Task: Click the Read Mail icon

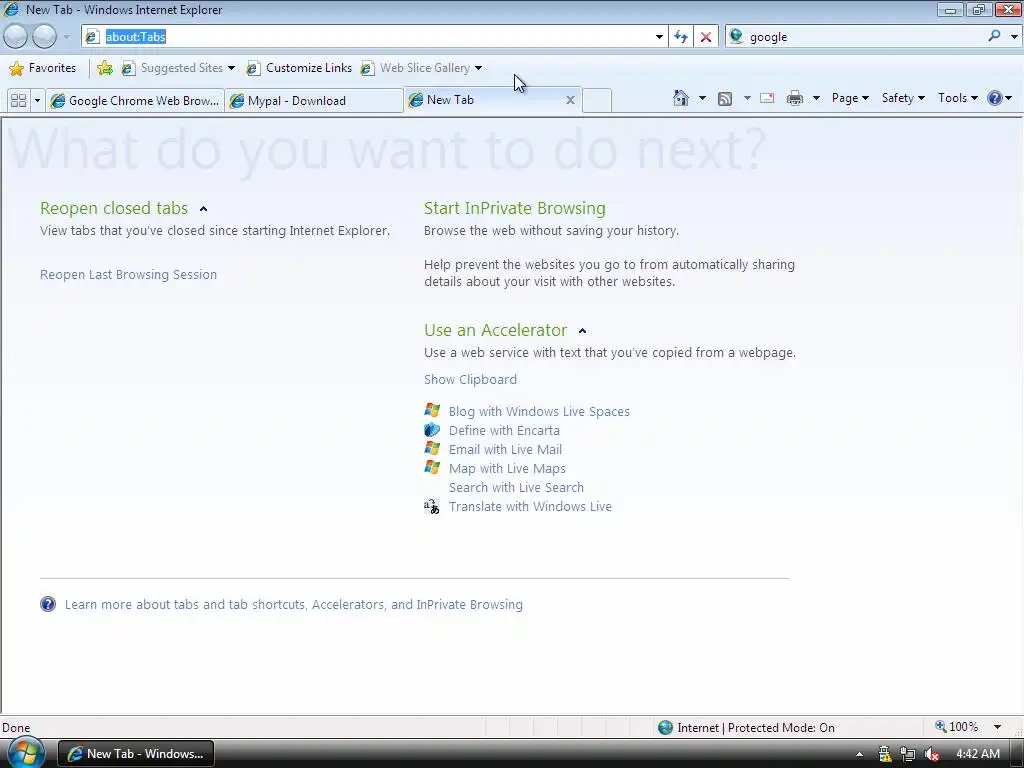Action: [x=767, y=98]
